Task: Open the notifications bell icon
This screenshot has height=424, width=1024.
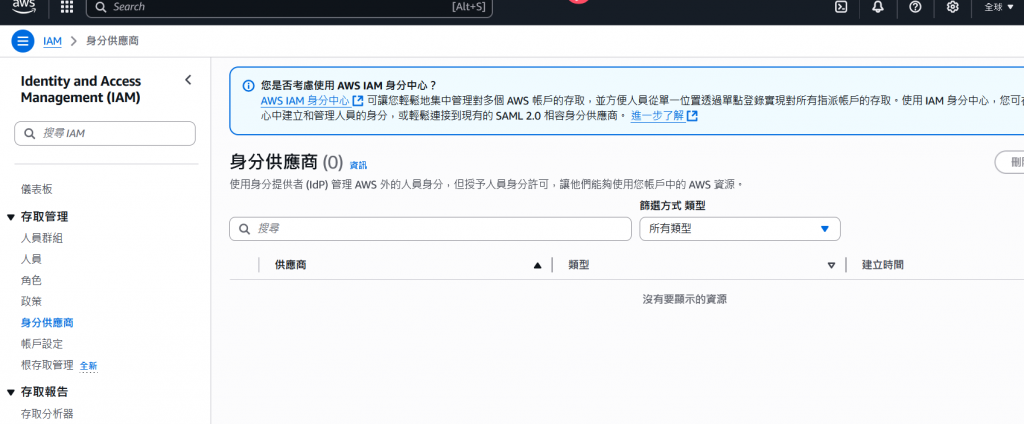Action: tap(878, 7)
